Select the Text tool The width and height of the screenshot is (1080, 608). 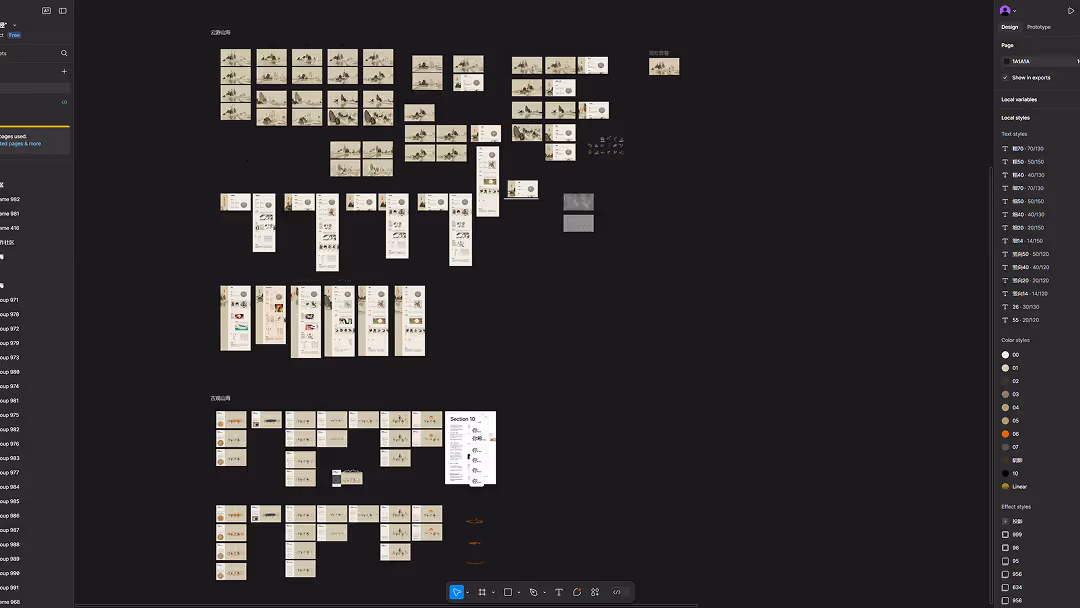click(558, 591)
